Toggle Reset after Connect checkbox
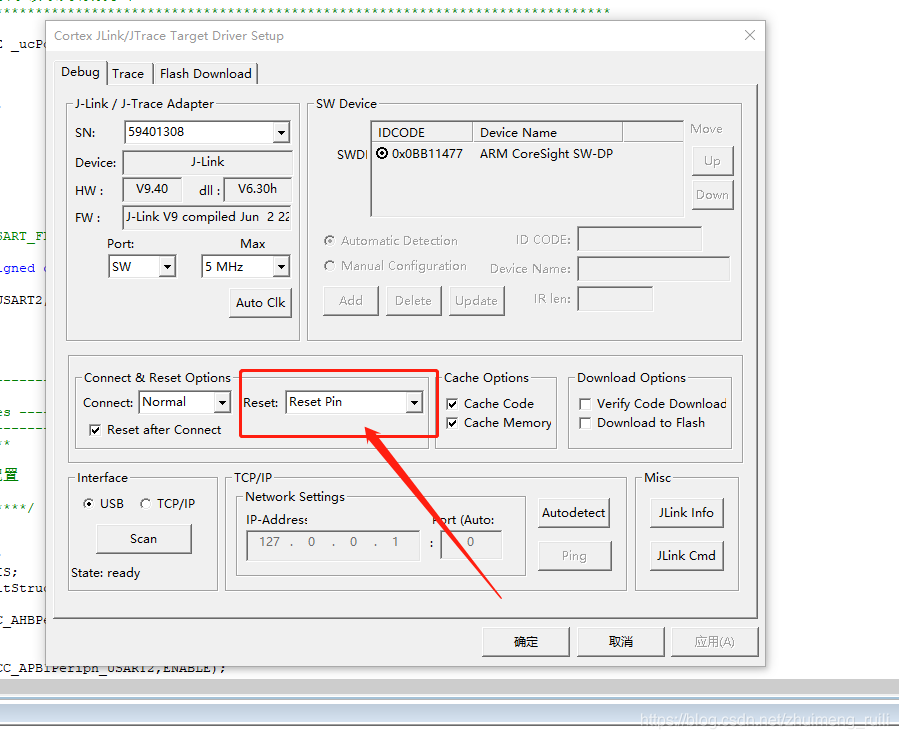Image resolution: width=899 pixels, height=739 pixels. (95, 430)
